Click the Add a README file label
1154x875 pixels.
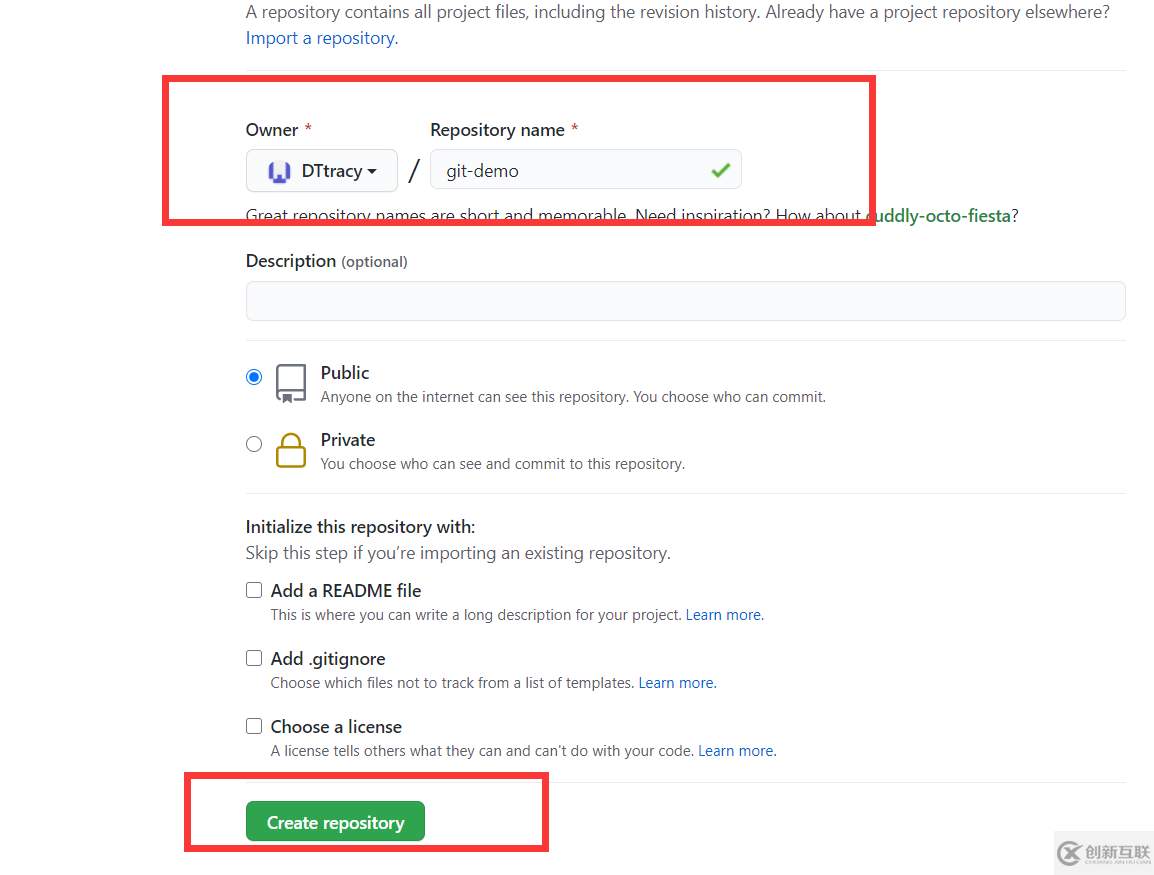click(x=346, y=591)
